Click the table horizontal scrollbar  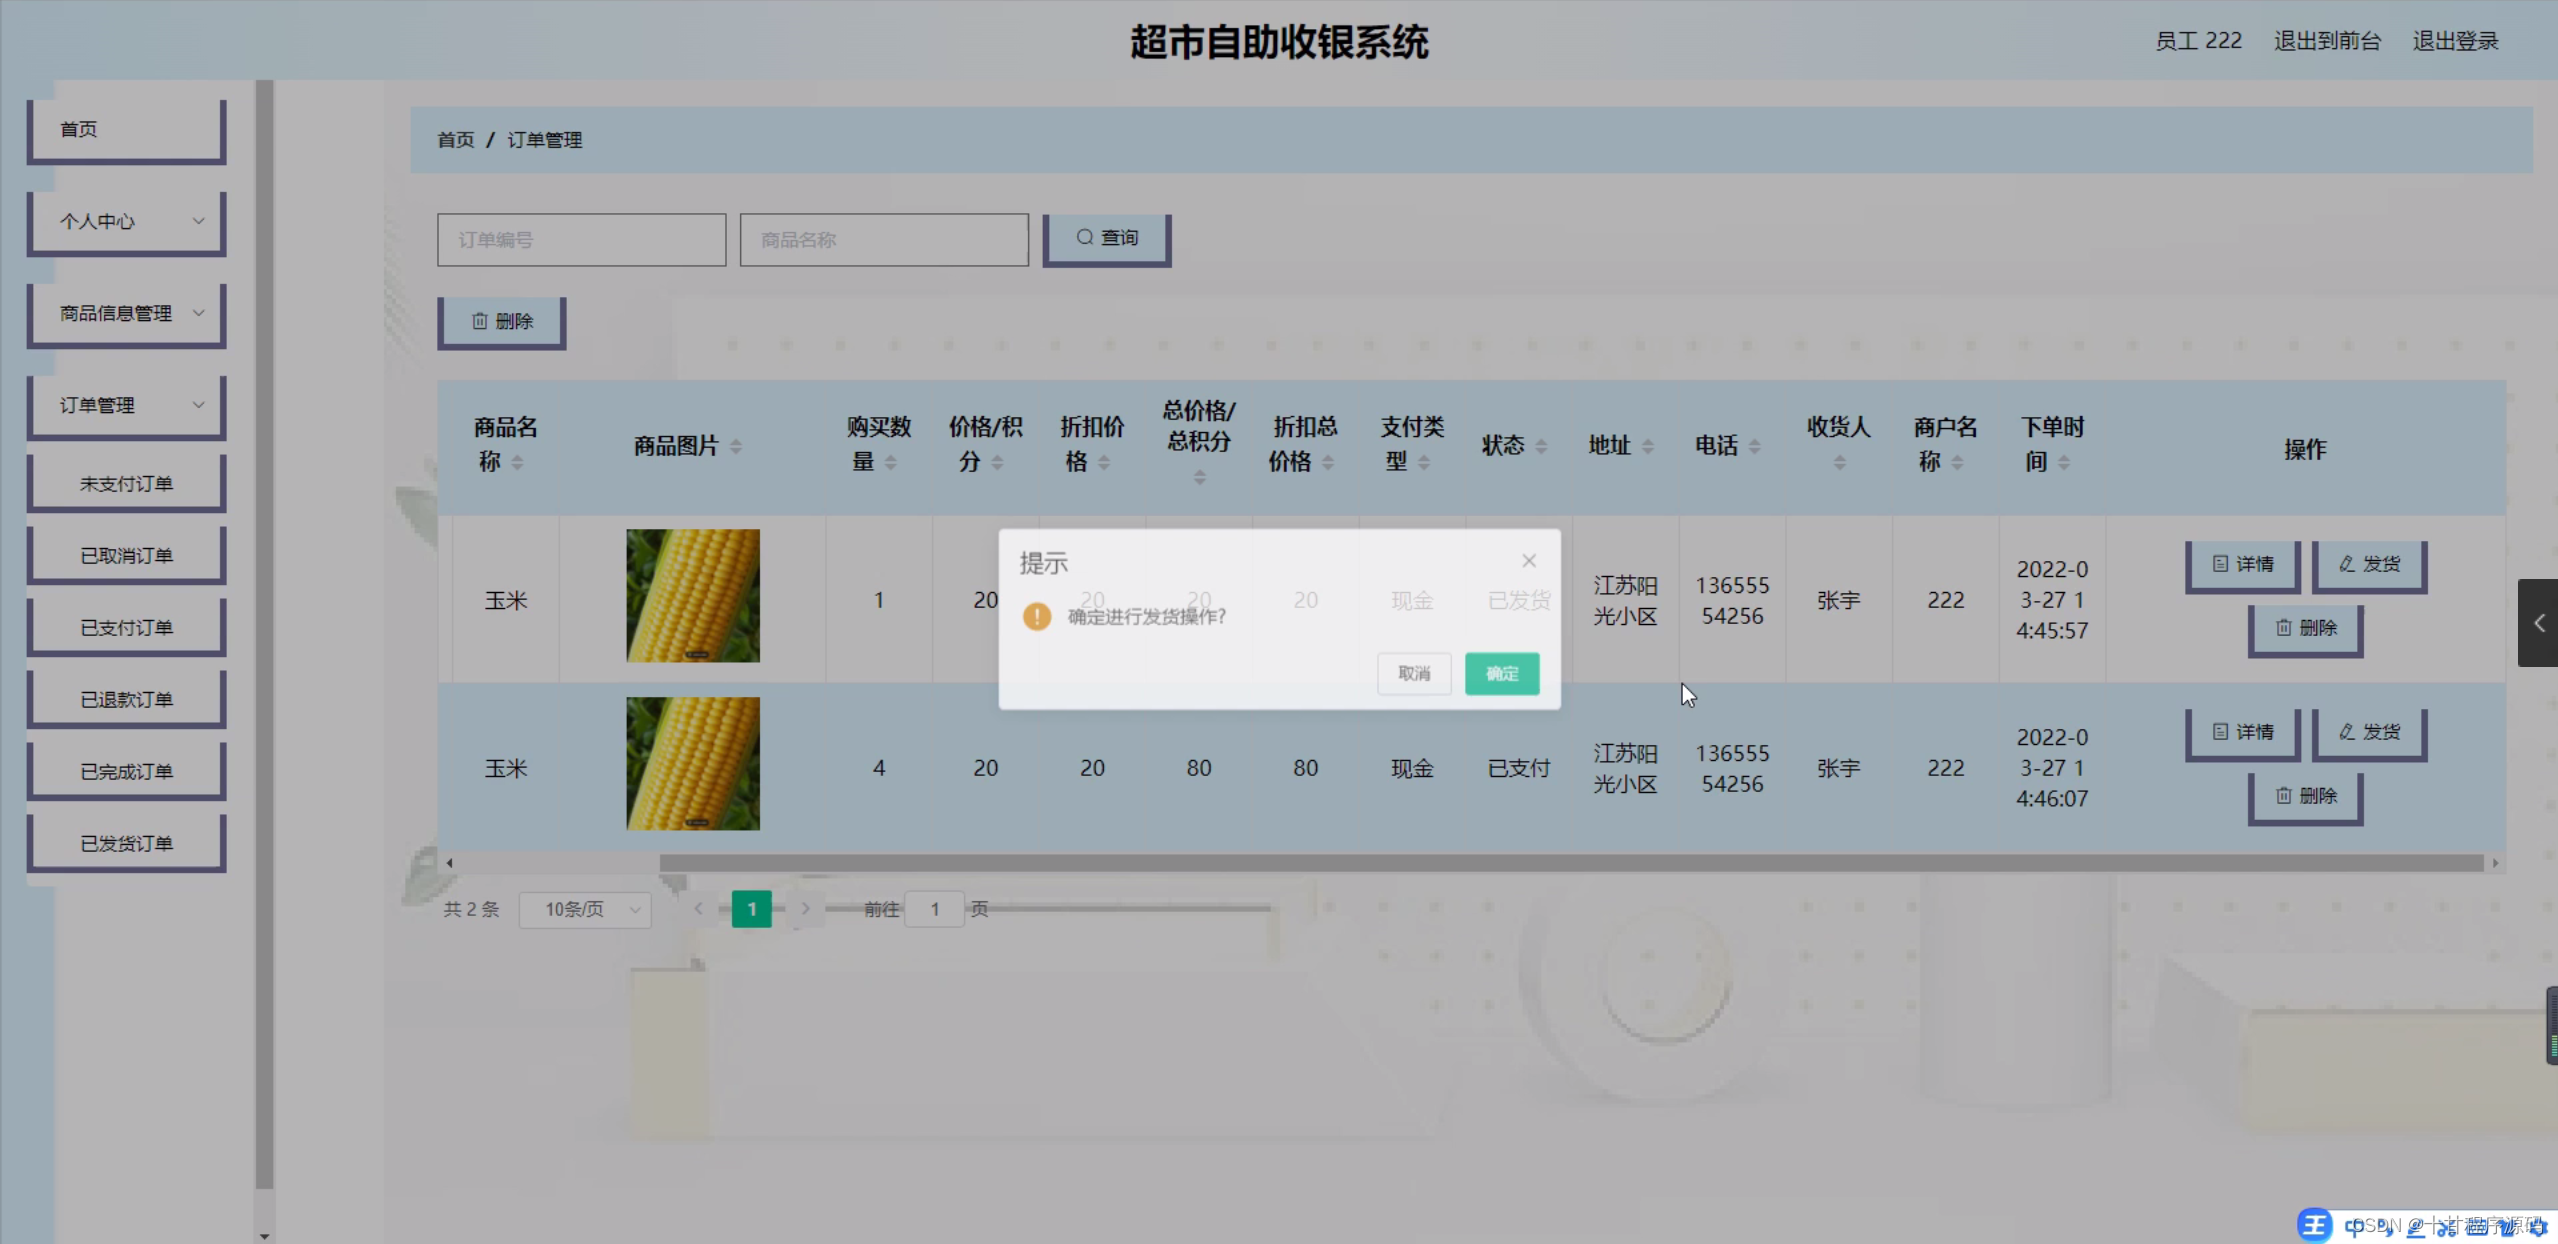coord(1571,863)
